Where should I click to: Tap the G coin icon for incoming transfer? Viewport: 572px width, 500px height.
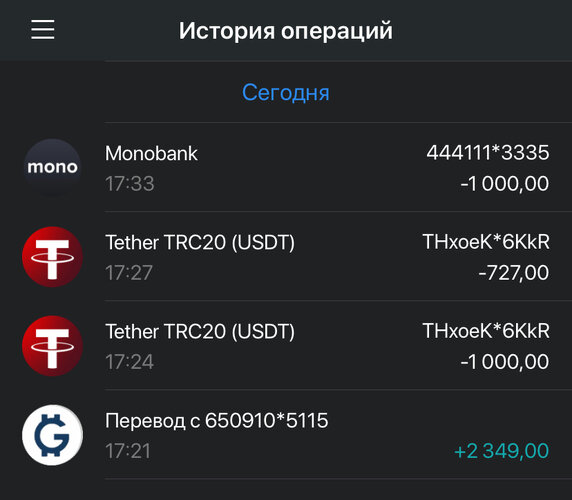click(53, 435)
